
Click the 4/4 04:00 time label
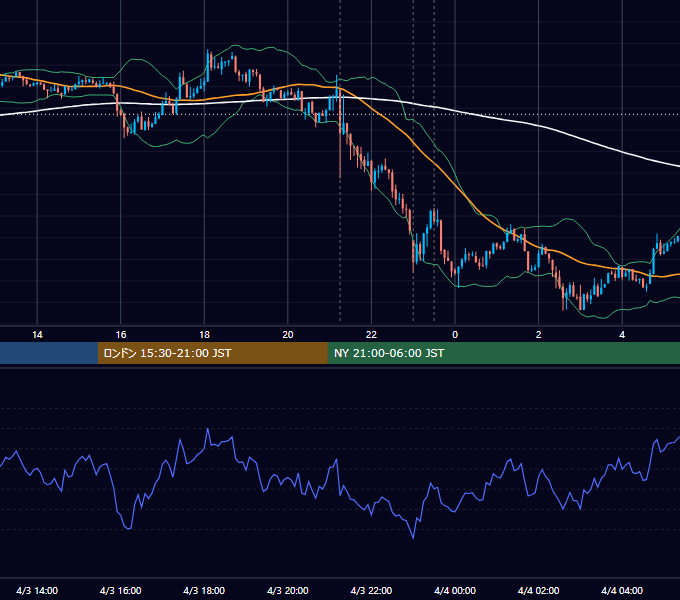(x=622, y=590)
